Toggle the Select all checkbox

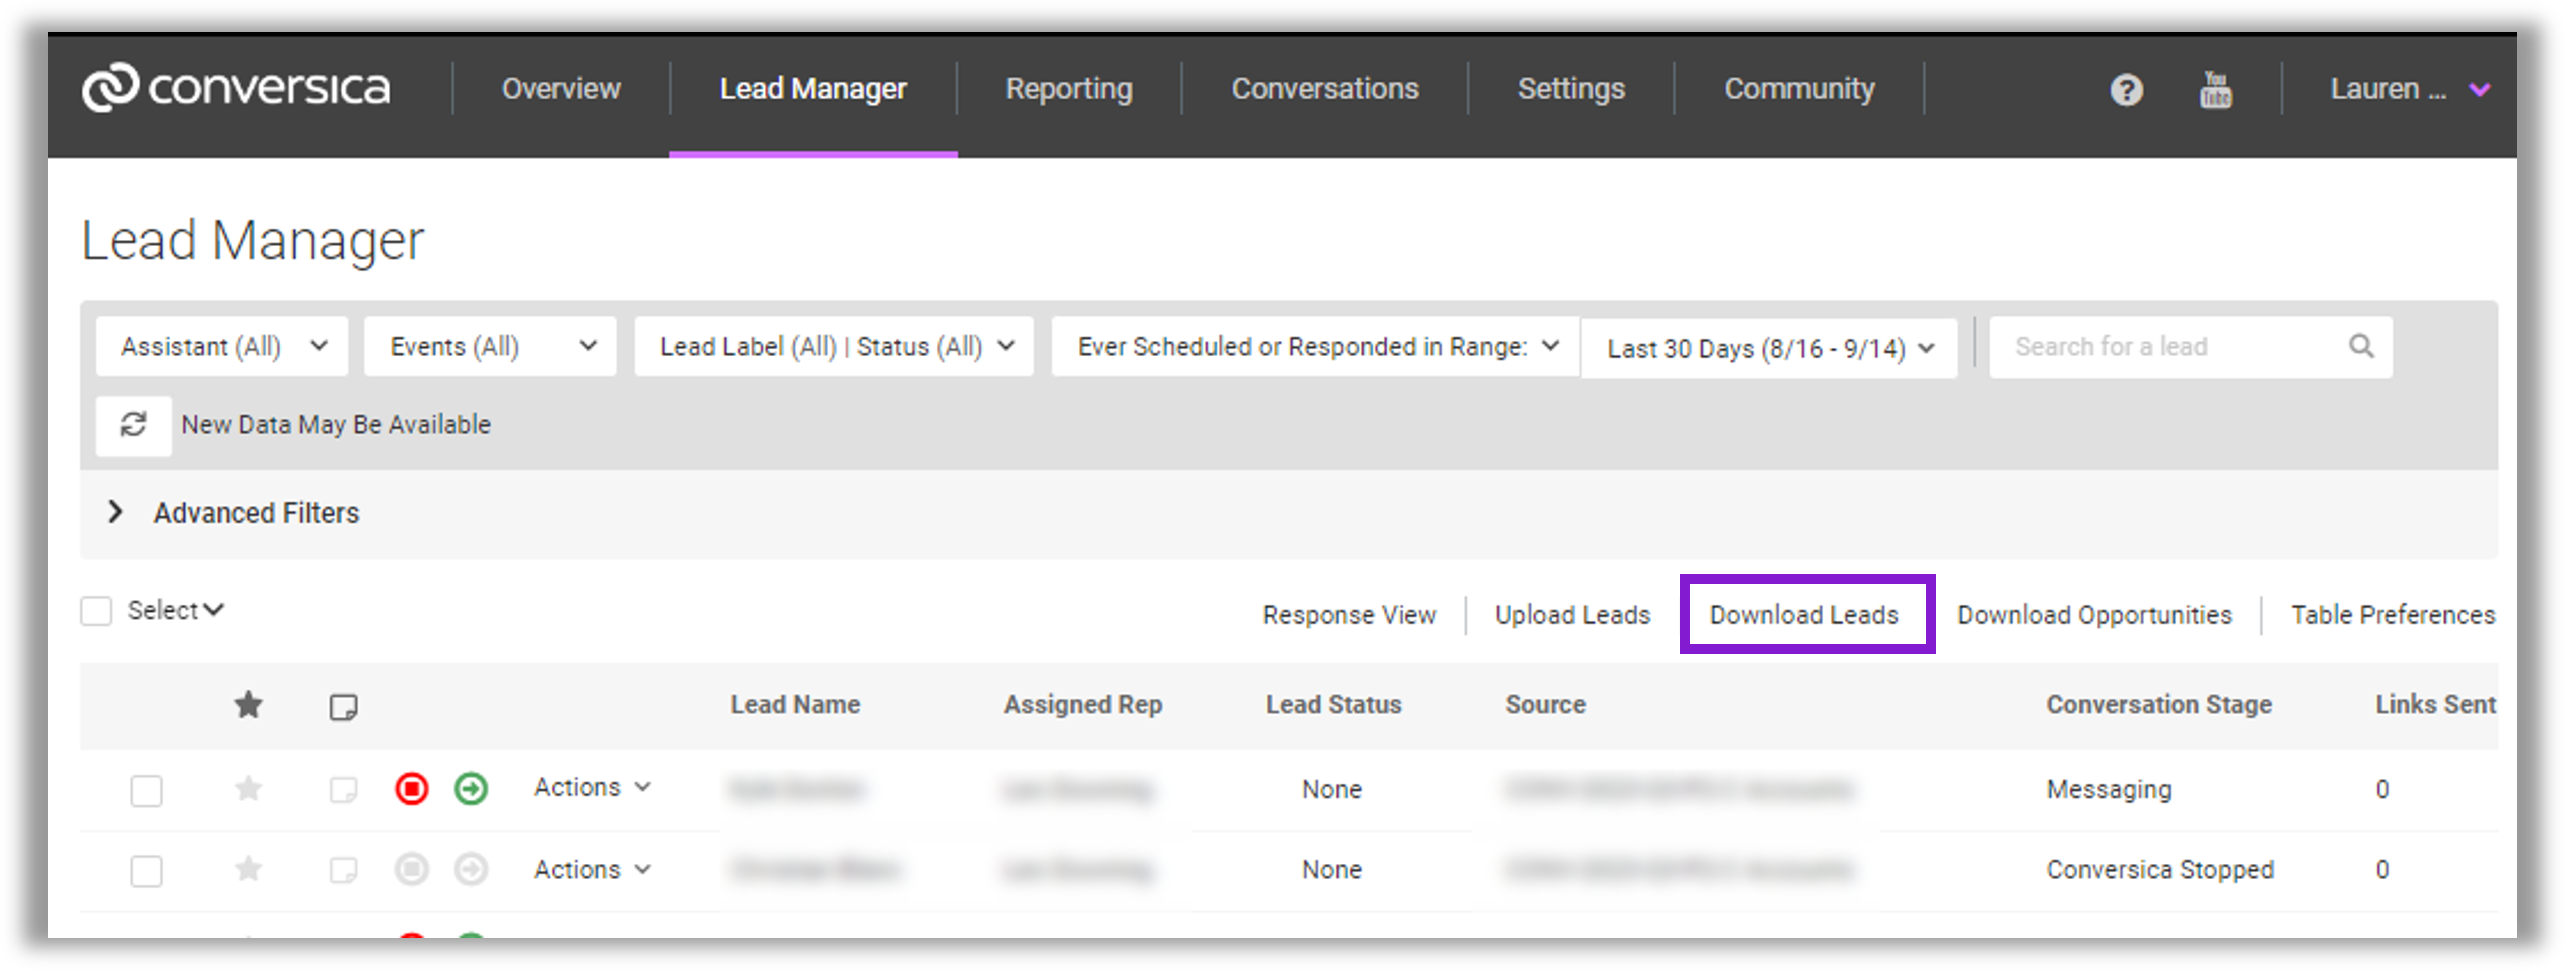click(x=96, y=611)
